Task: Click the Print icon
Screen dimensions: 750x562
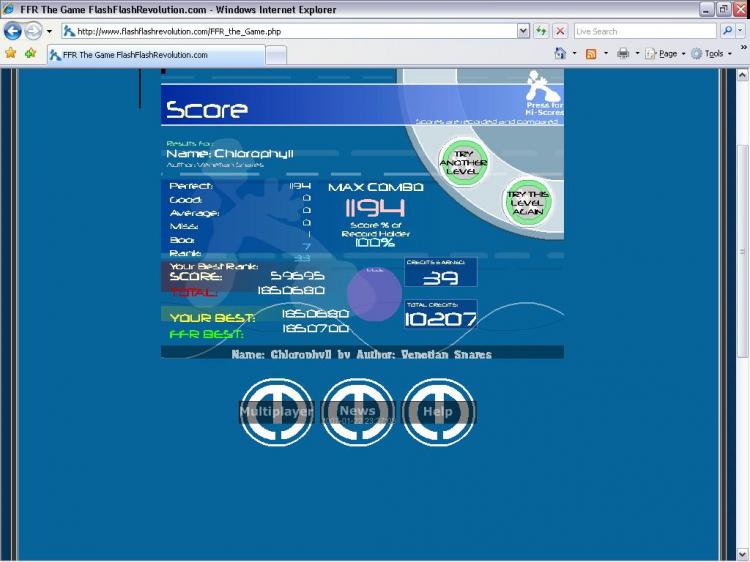Action: 622,54
